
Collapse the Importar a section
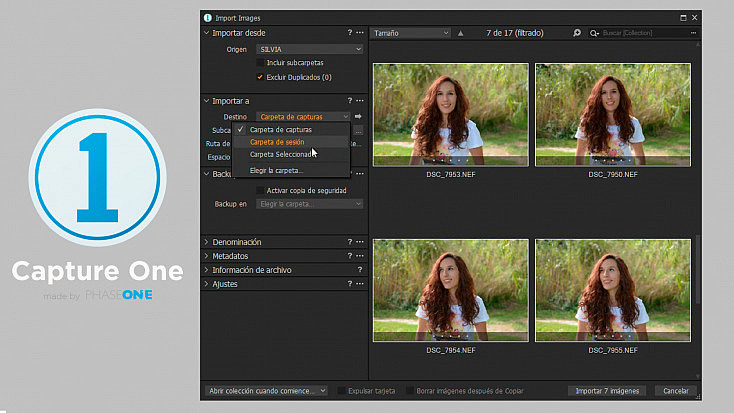[206, 101]
